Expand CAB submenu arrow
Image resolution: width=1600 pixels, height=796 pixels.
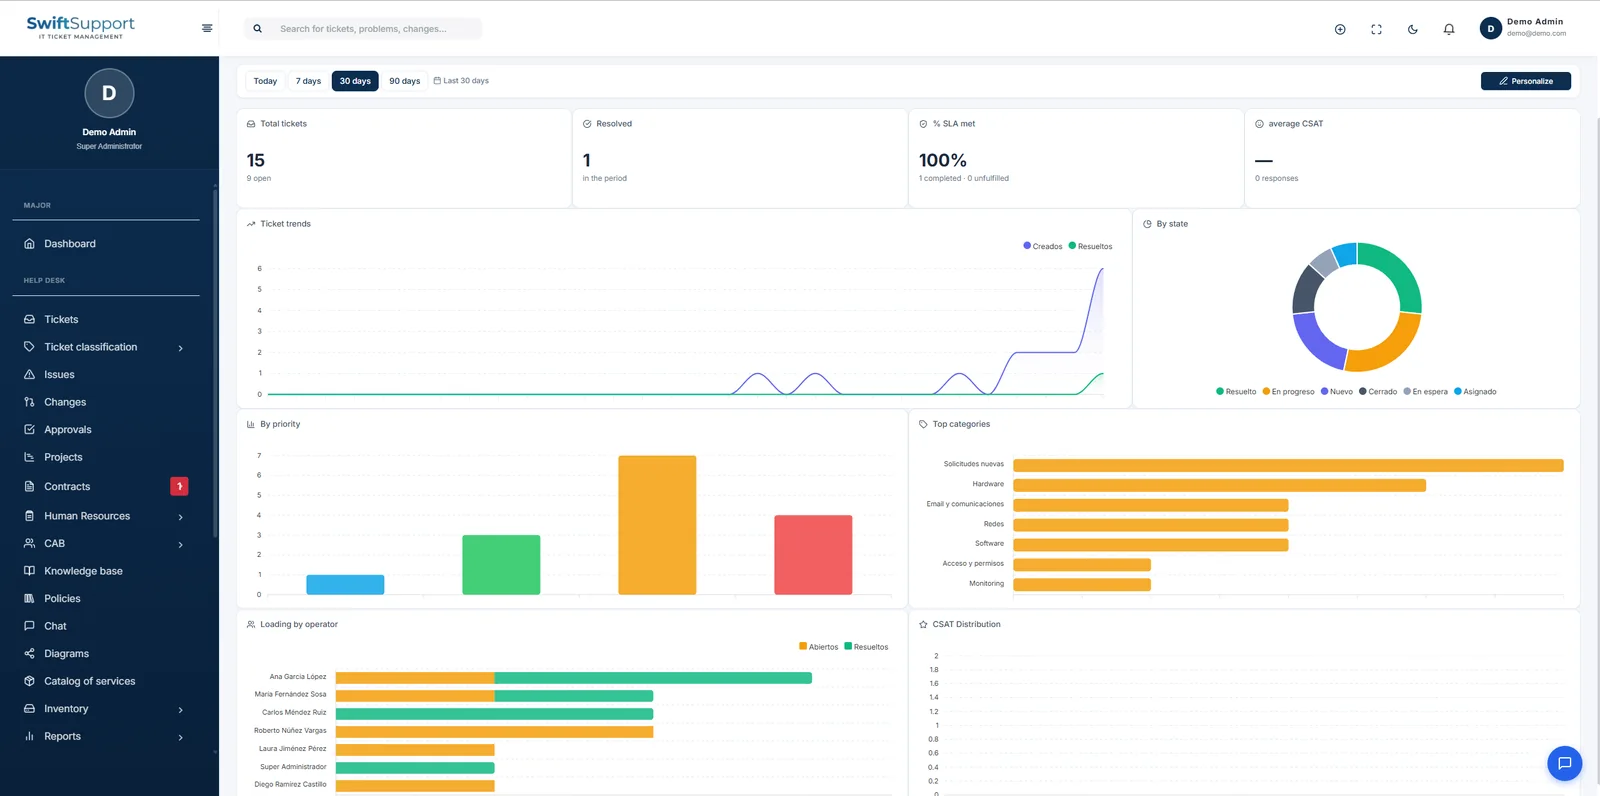(x=181, y=545)
